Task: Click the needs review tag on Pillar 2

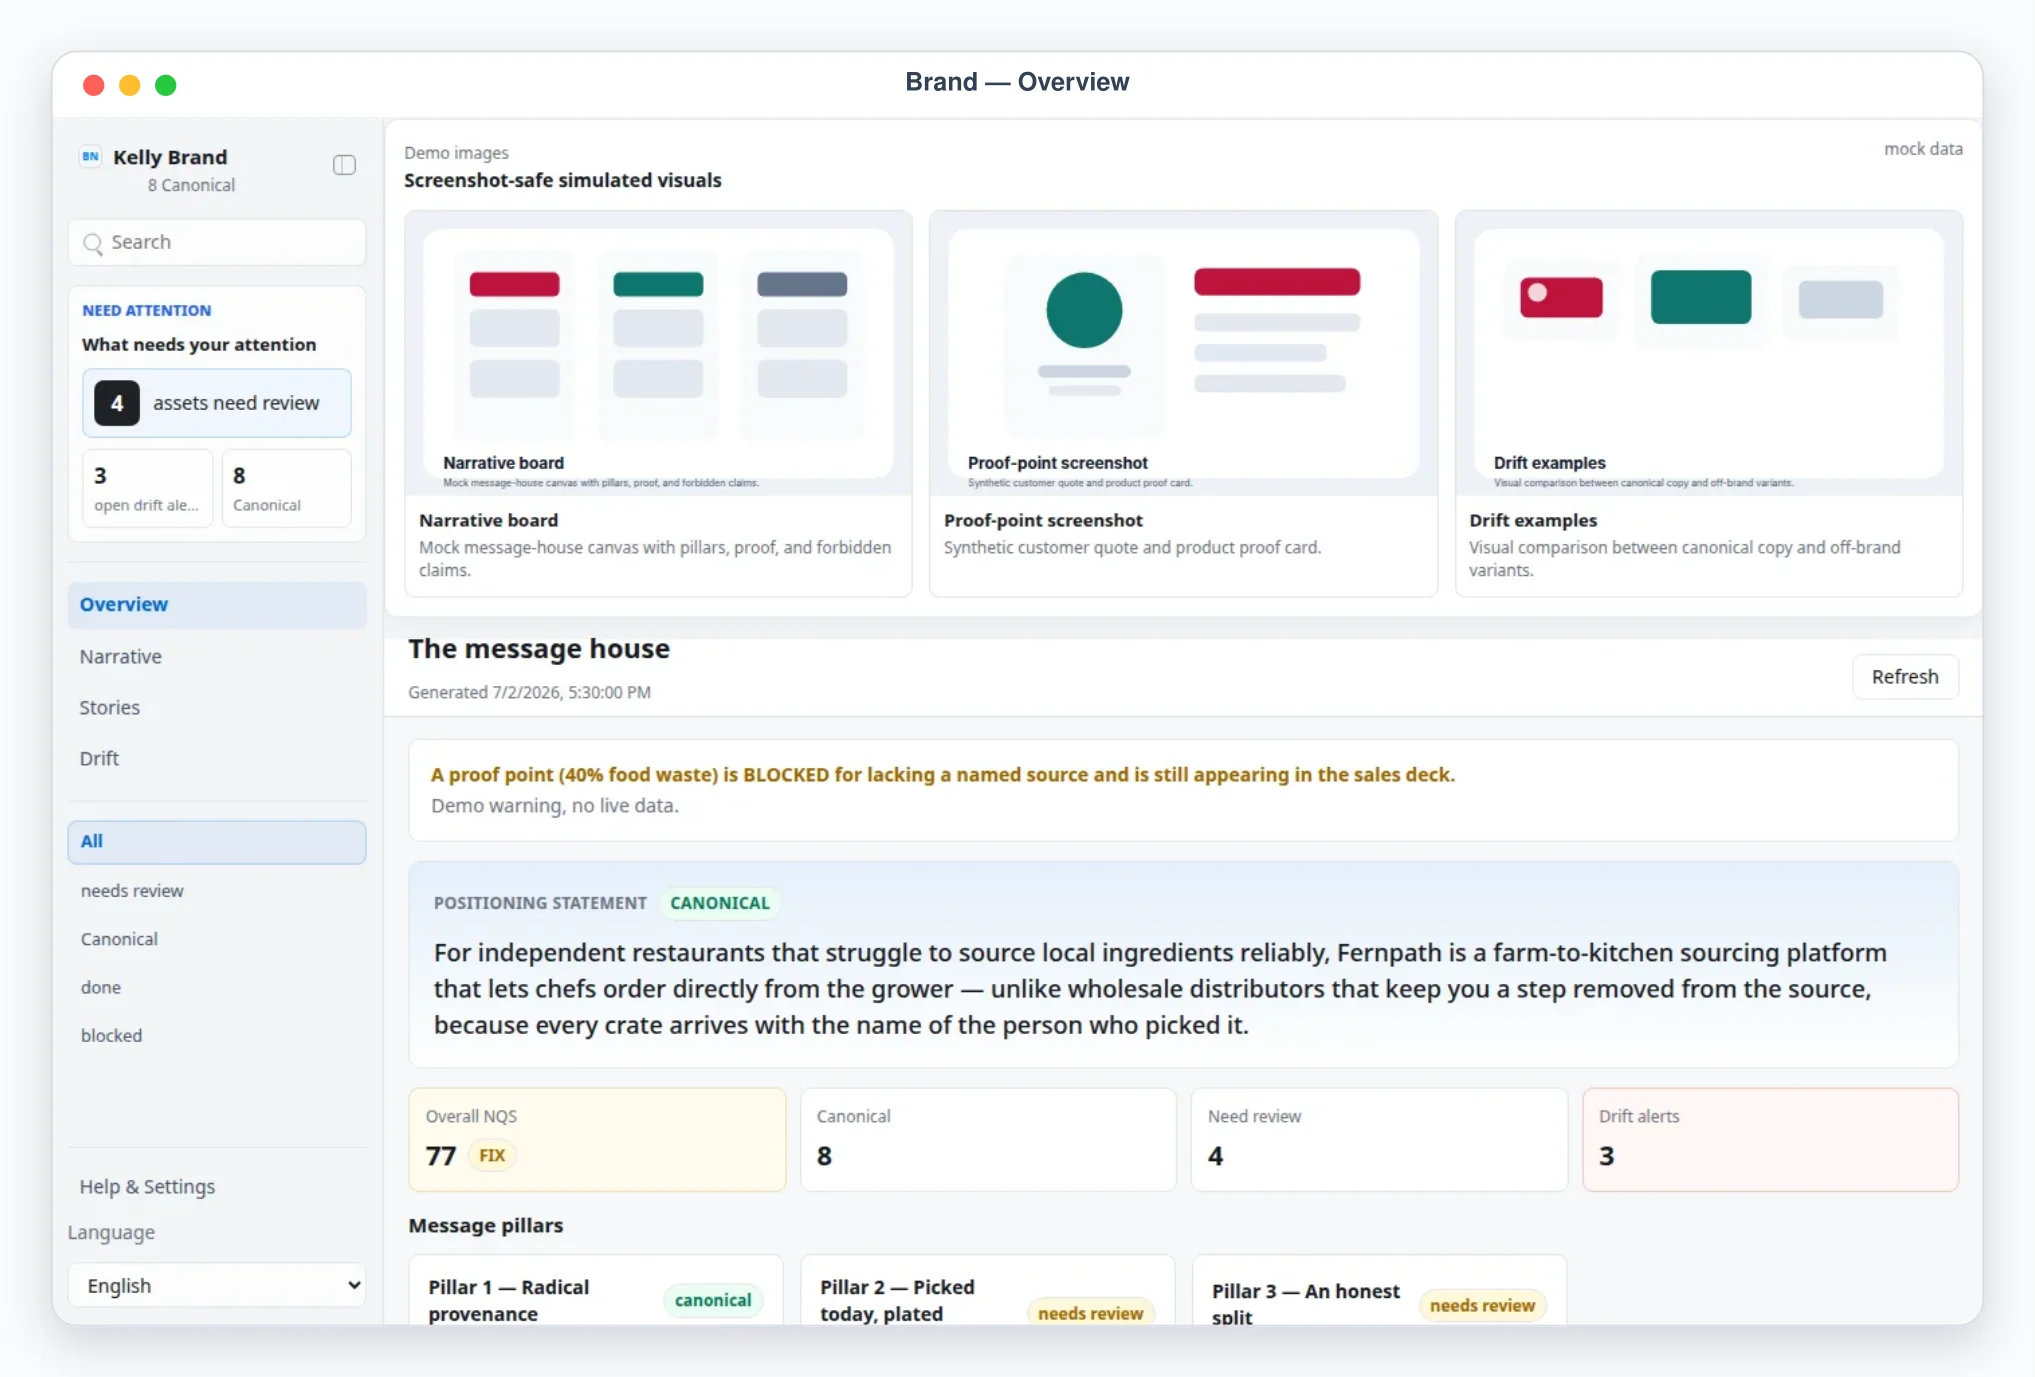Action: 1090,1313
